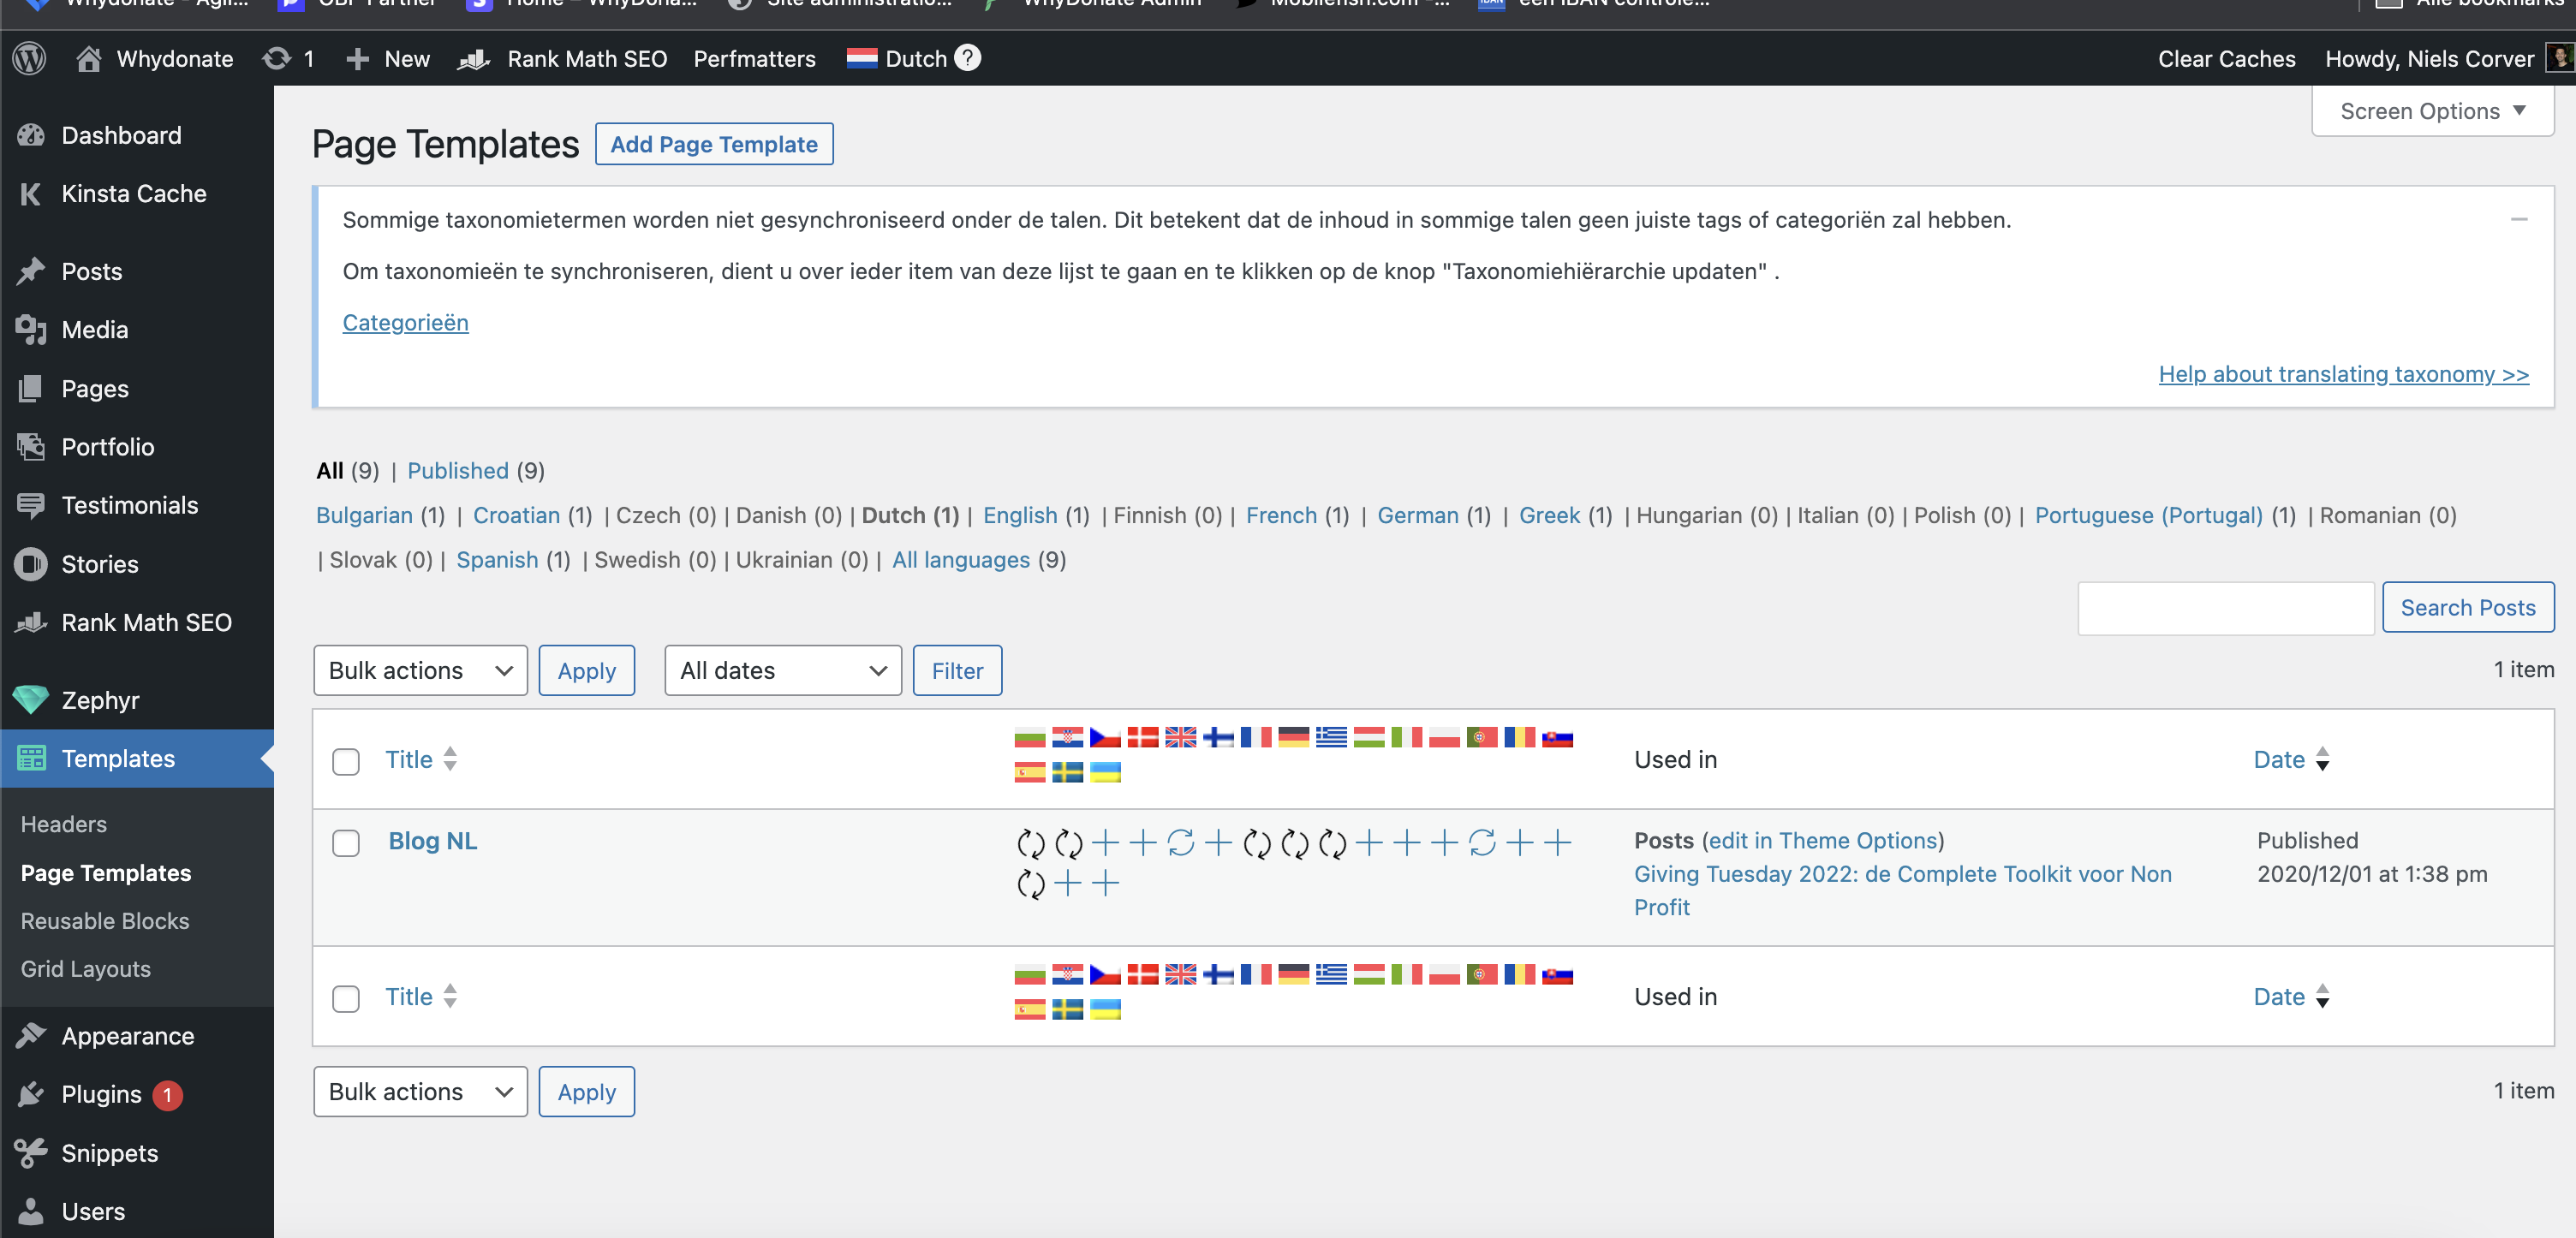
Task: Open the pending updates icon in admin bar
Action: tap(277, 58)
